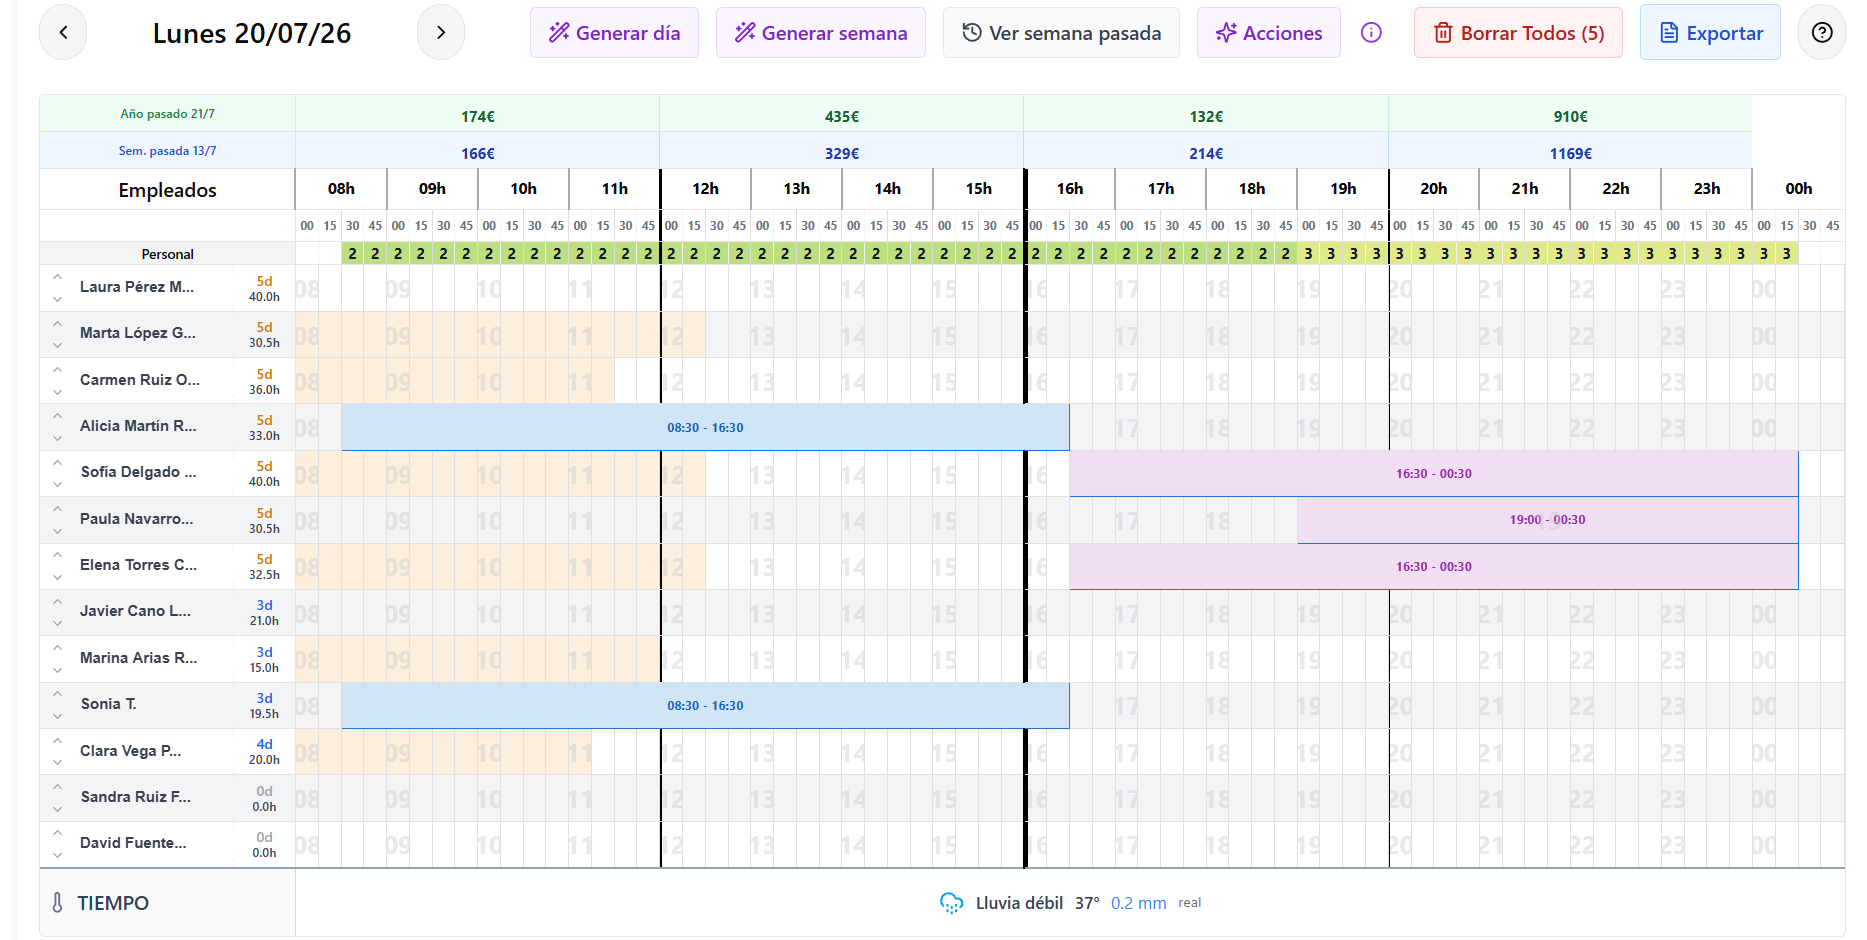Click the 166€ last-week value

pyautogui.click(x=477, y=154)
